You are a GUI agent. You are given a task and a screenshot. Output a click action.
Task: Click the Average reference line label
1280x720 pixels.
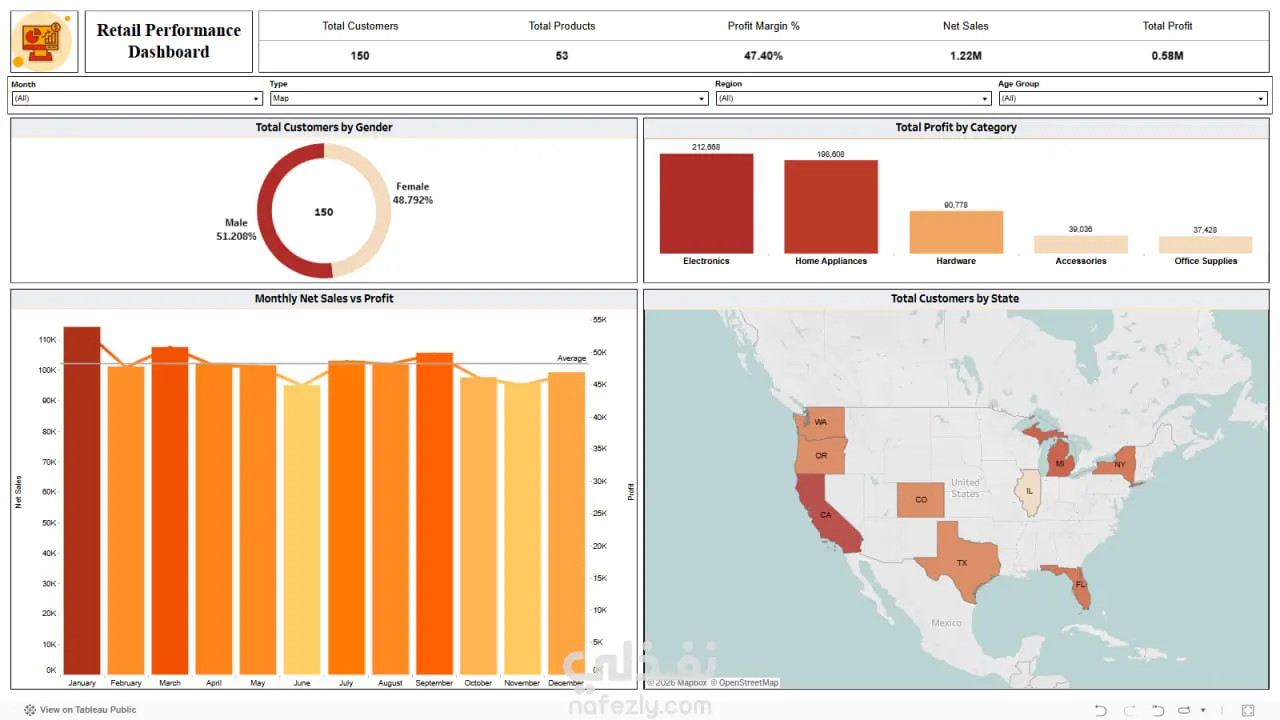click(571, 358)
